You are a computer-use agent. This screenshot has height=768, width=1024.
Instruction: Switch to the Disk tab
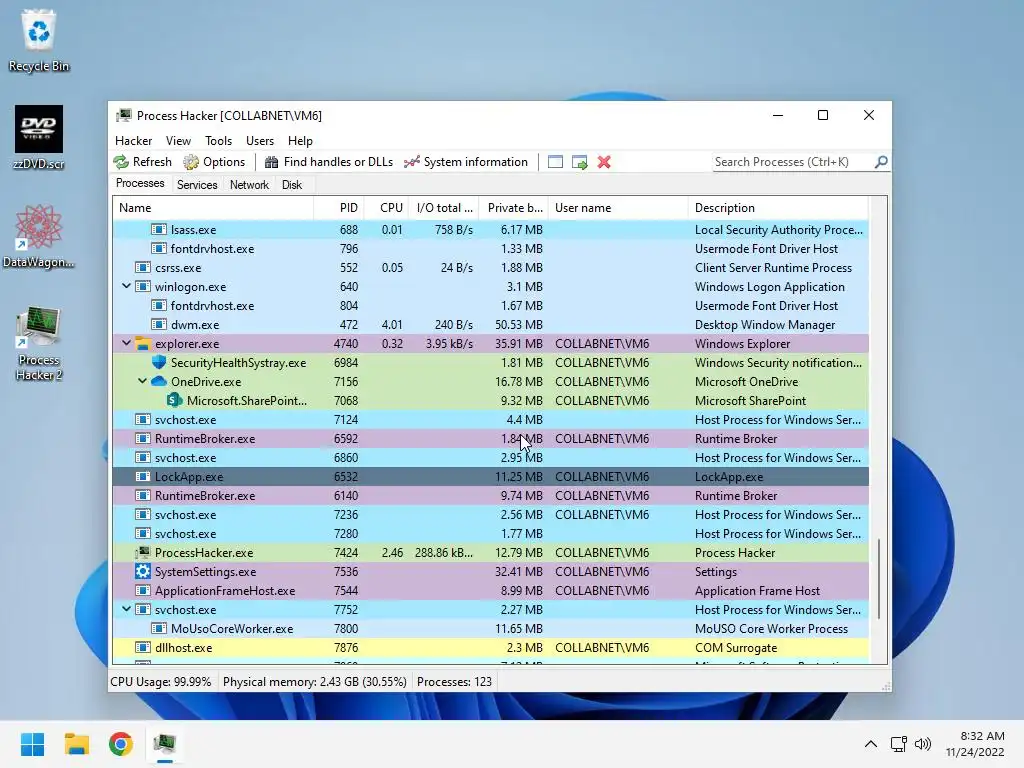click(x=292, y=185)
